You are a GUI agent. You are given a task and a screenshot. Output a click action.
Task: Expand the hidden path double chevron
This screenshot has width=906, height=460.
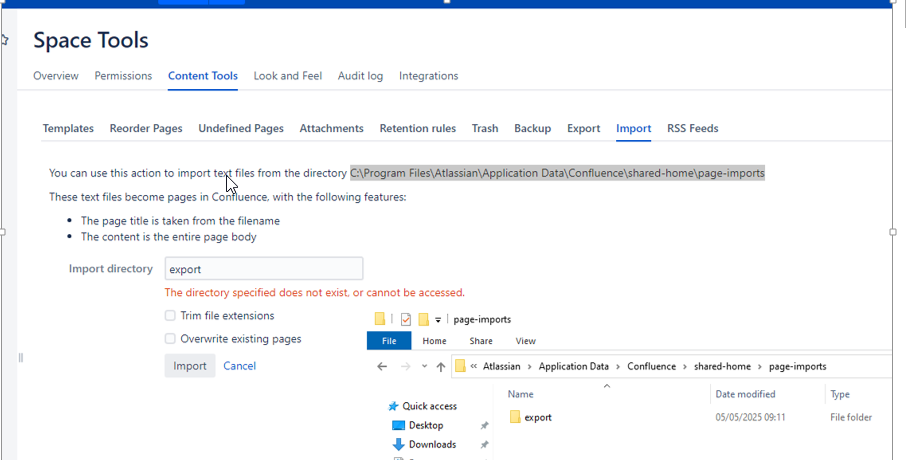pos(474,366)
